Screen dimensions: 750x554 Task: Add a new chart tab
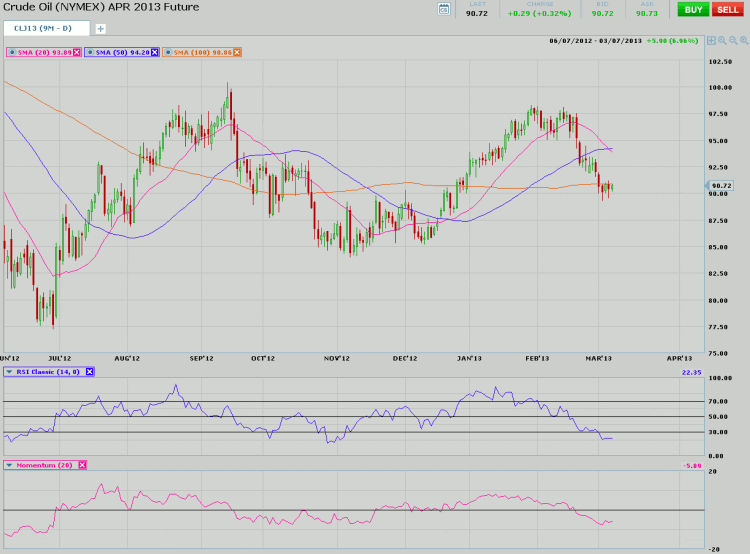coord(100,28)
